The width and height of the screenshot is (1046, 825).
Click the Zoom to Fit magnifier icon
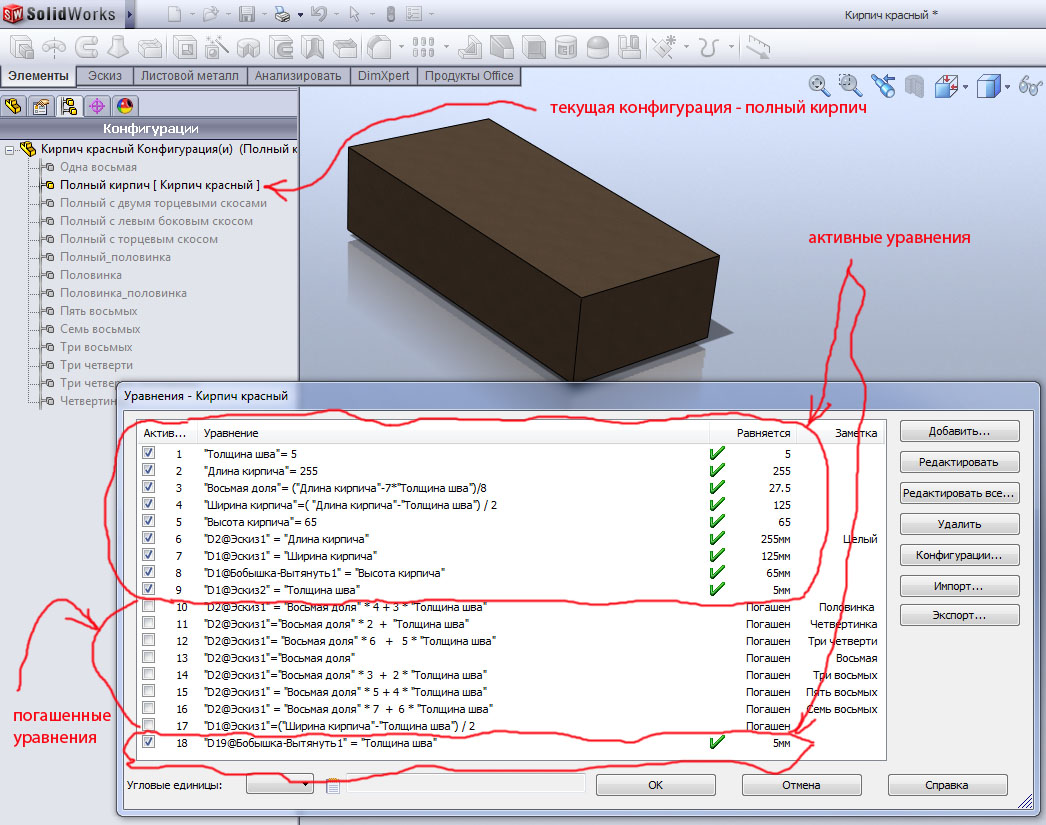tap(819, 86)
